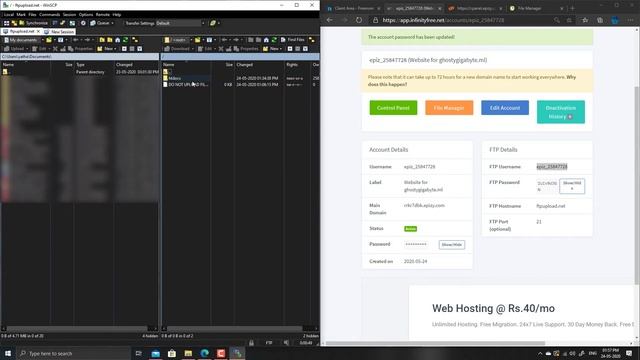Click the local panel home directory icon
The image size is (640, 360).
coord(118,40)
